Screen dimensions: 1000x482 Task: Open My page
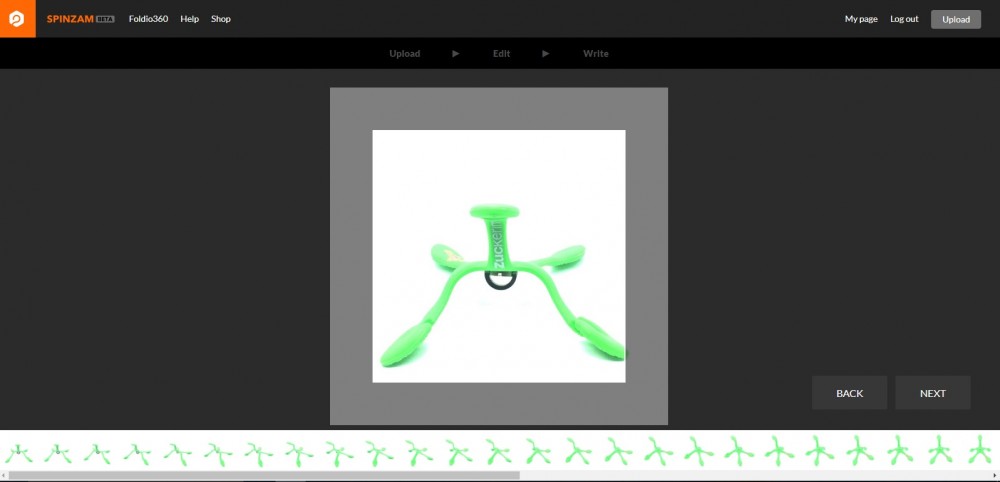[861, 19]
